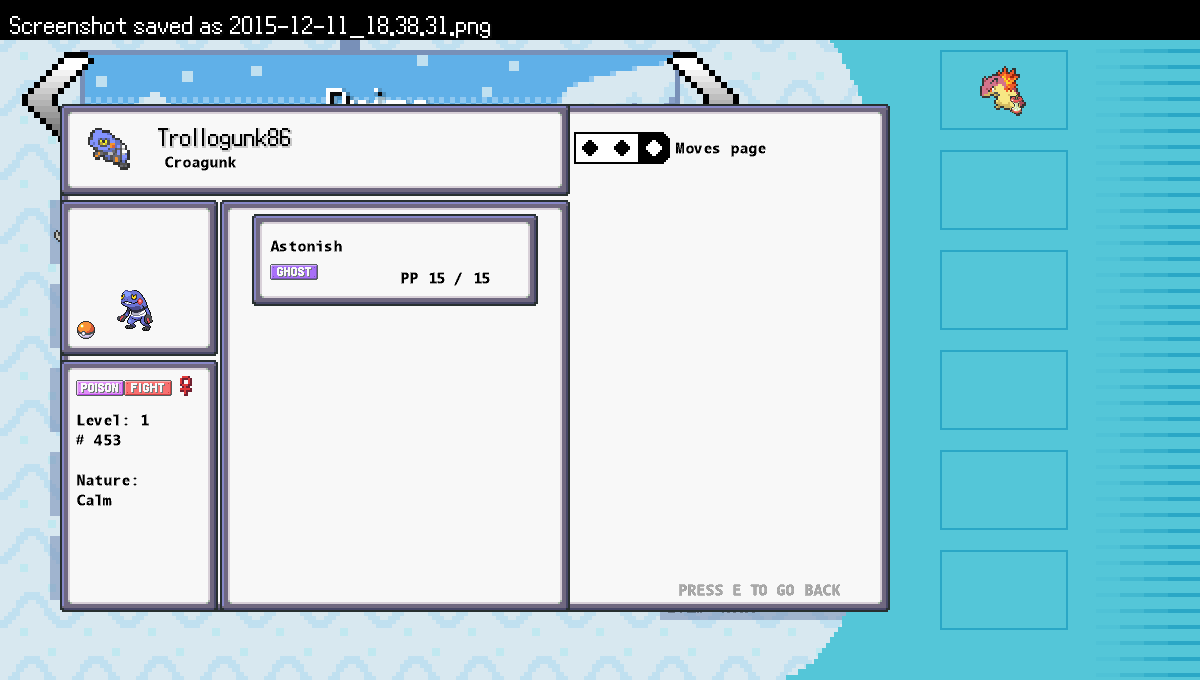This screenshot has height=680, width=1200.
Task: Click the Calm nature value
Action: tap(94, 500)
